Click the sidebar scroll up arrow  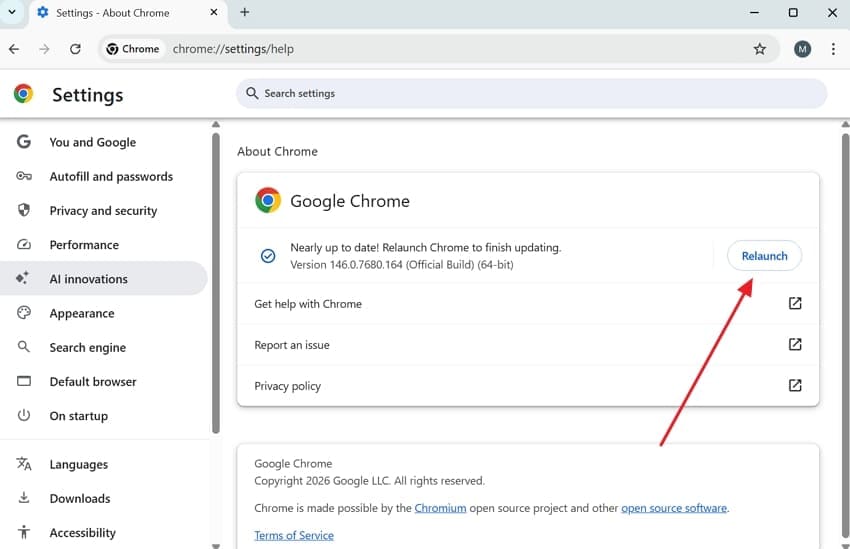[x=216, y=125]
